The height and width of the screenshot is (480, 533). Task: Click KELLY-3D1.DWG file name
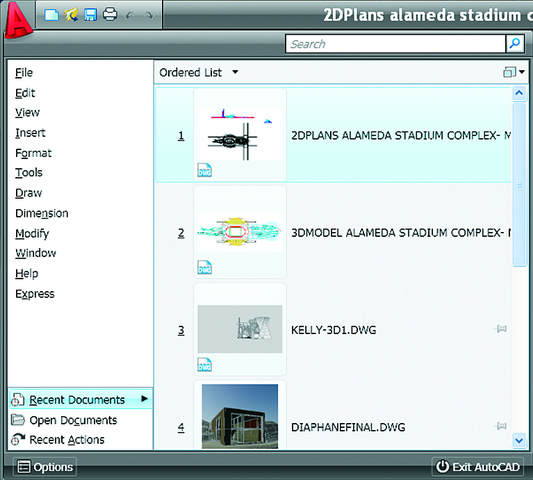click(333, 330)
